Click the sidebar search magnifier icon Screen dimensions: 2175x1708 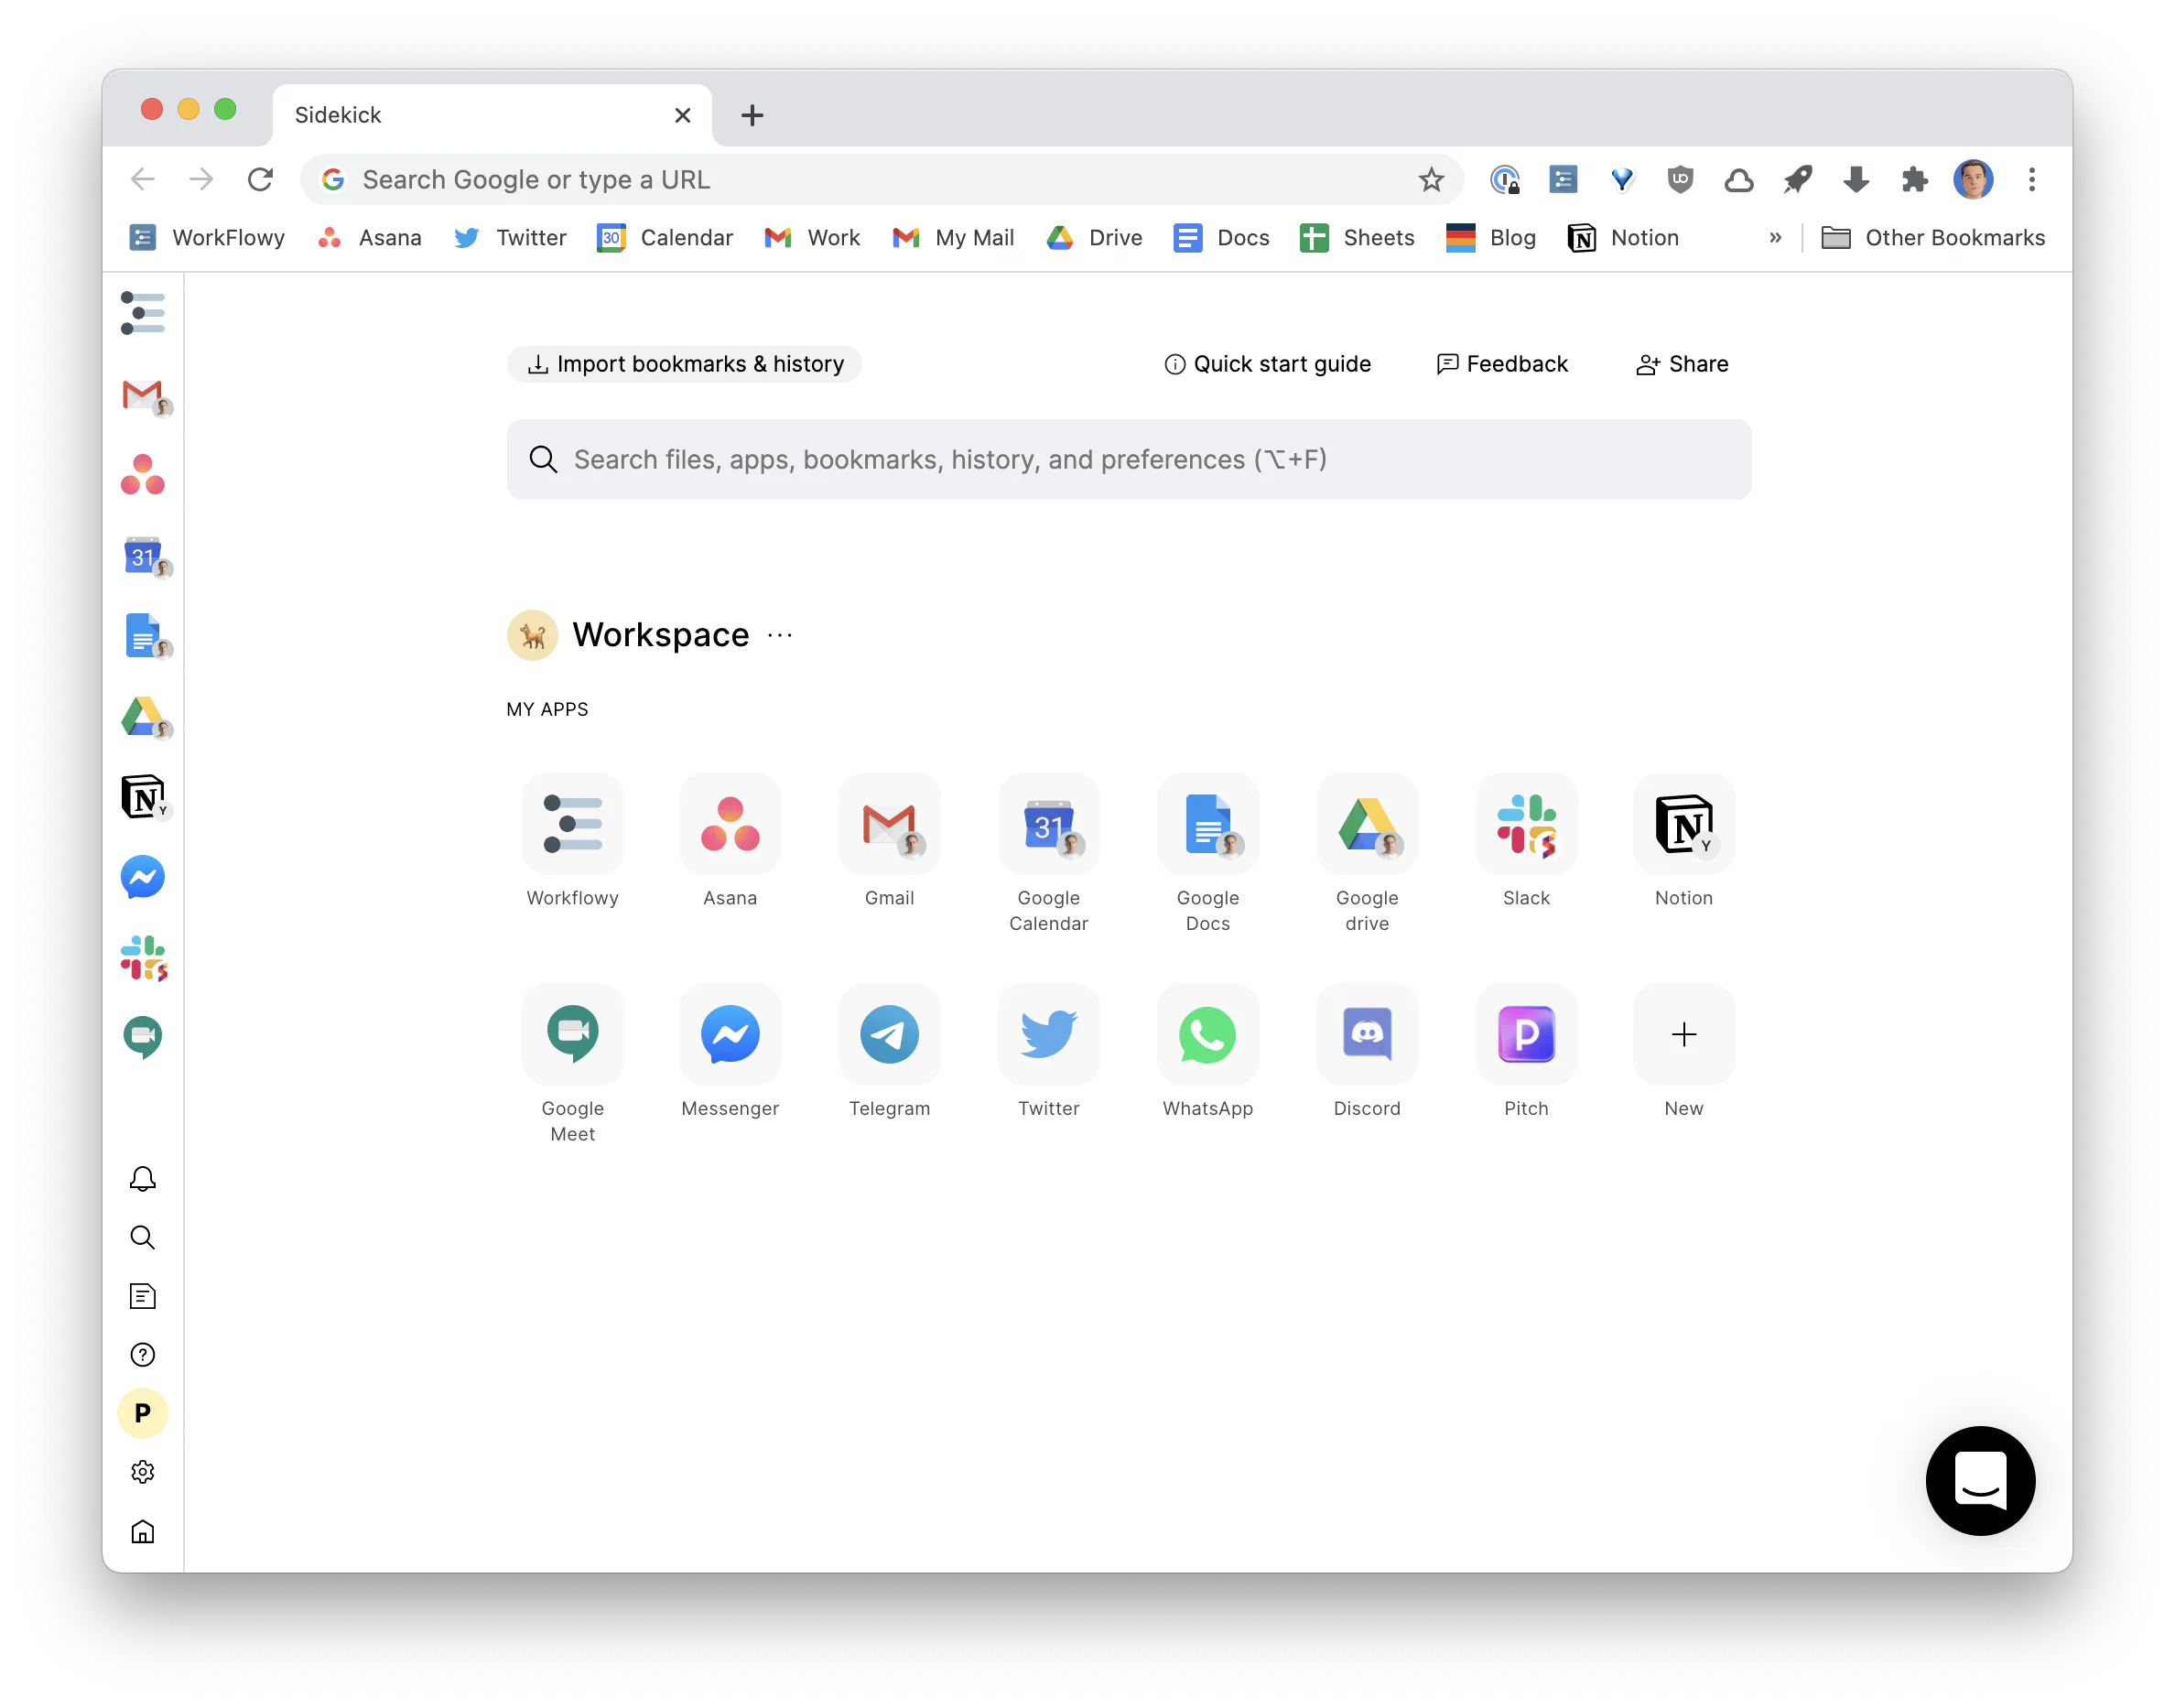point(142,1238)
